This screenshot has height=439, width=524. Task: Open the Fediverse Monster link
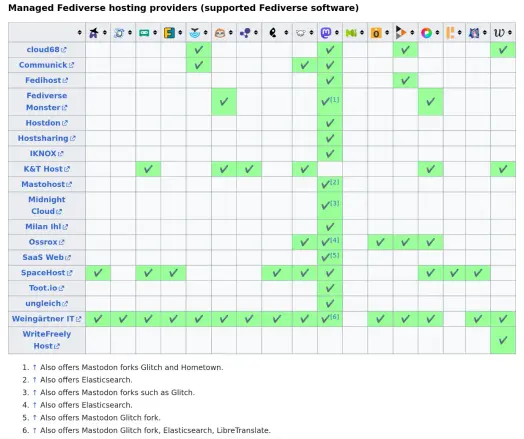[x=46, y=102]
